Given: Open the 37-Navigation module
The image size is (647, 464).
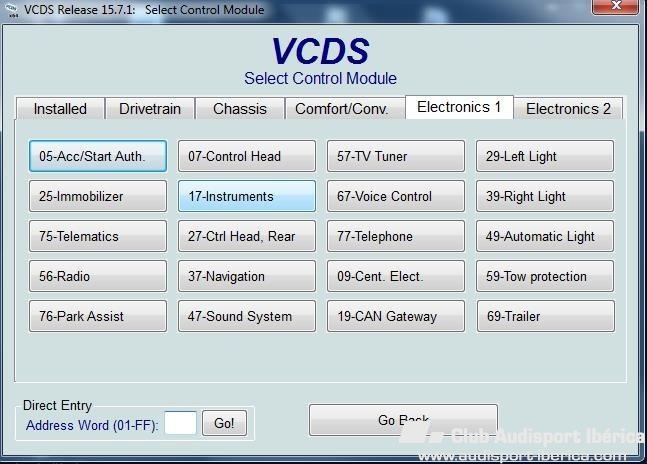Looking at the screenshot, I should click(247, 276).
